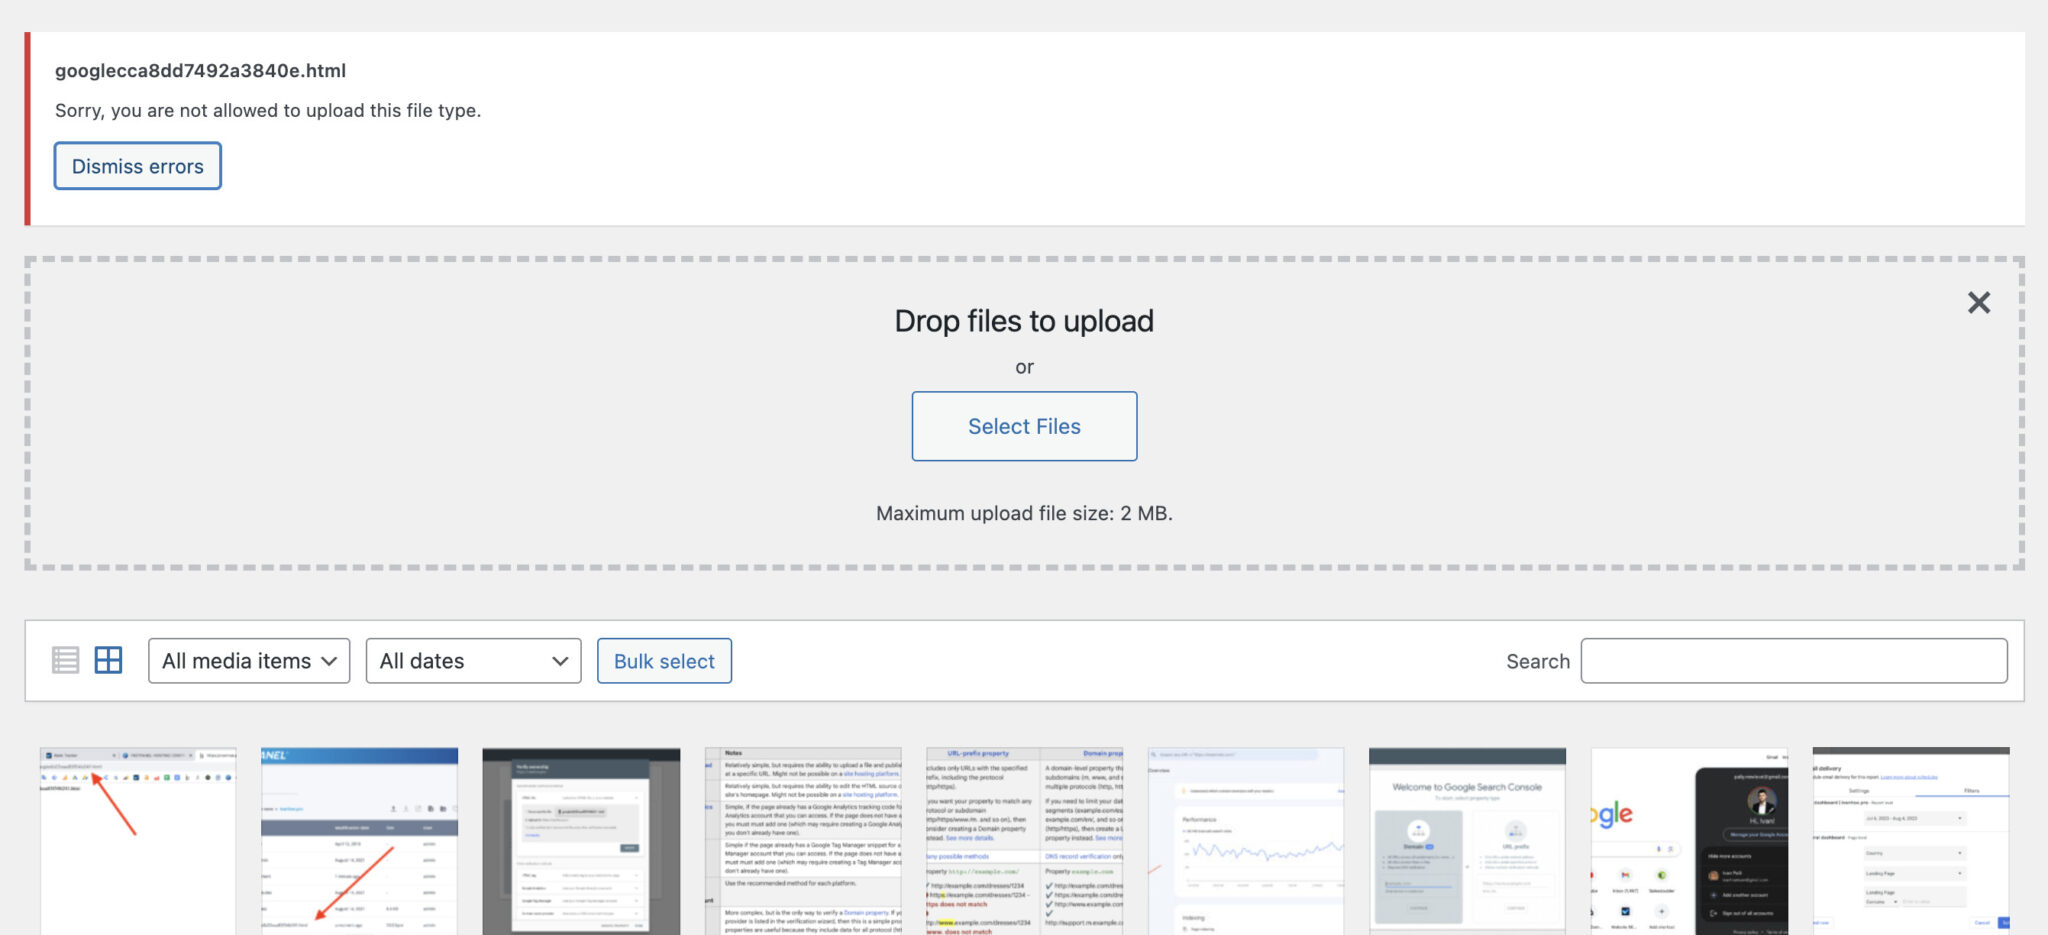Select the Google account menu thumbnail
2048x935 pixels.
1689,840
